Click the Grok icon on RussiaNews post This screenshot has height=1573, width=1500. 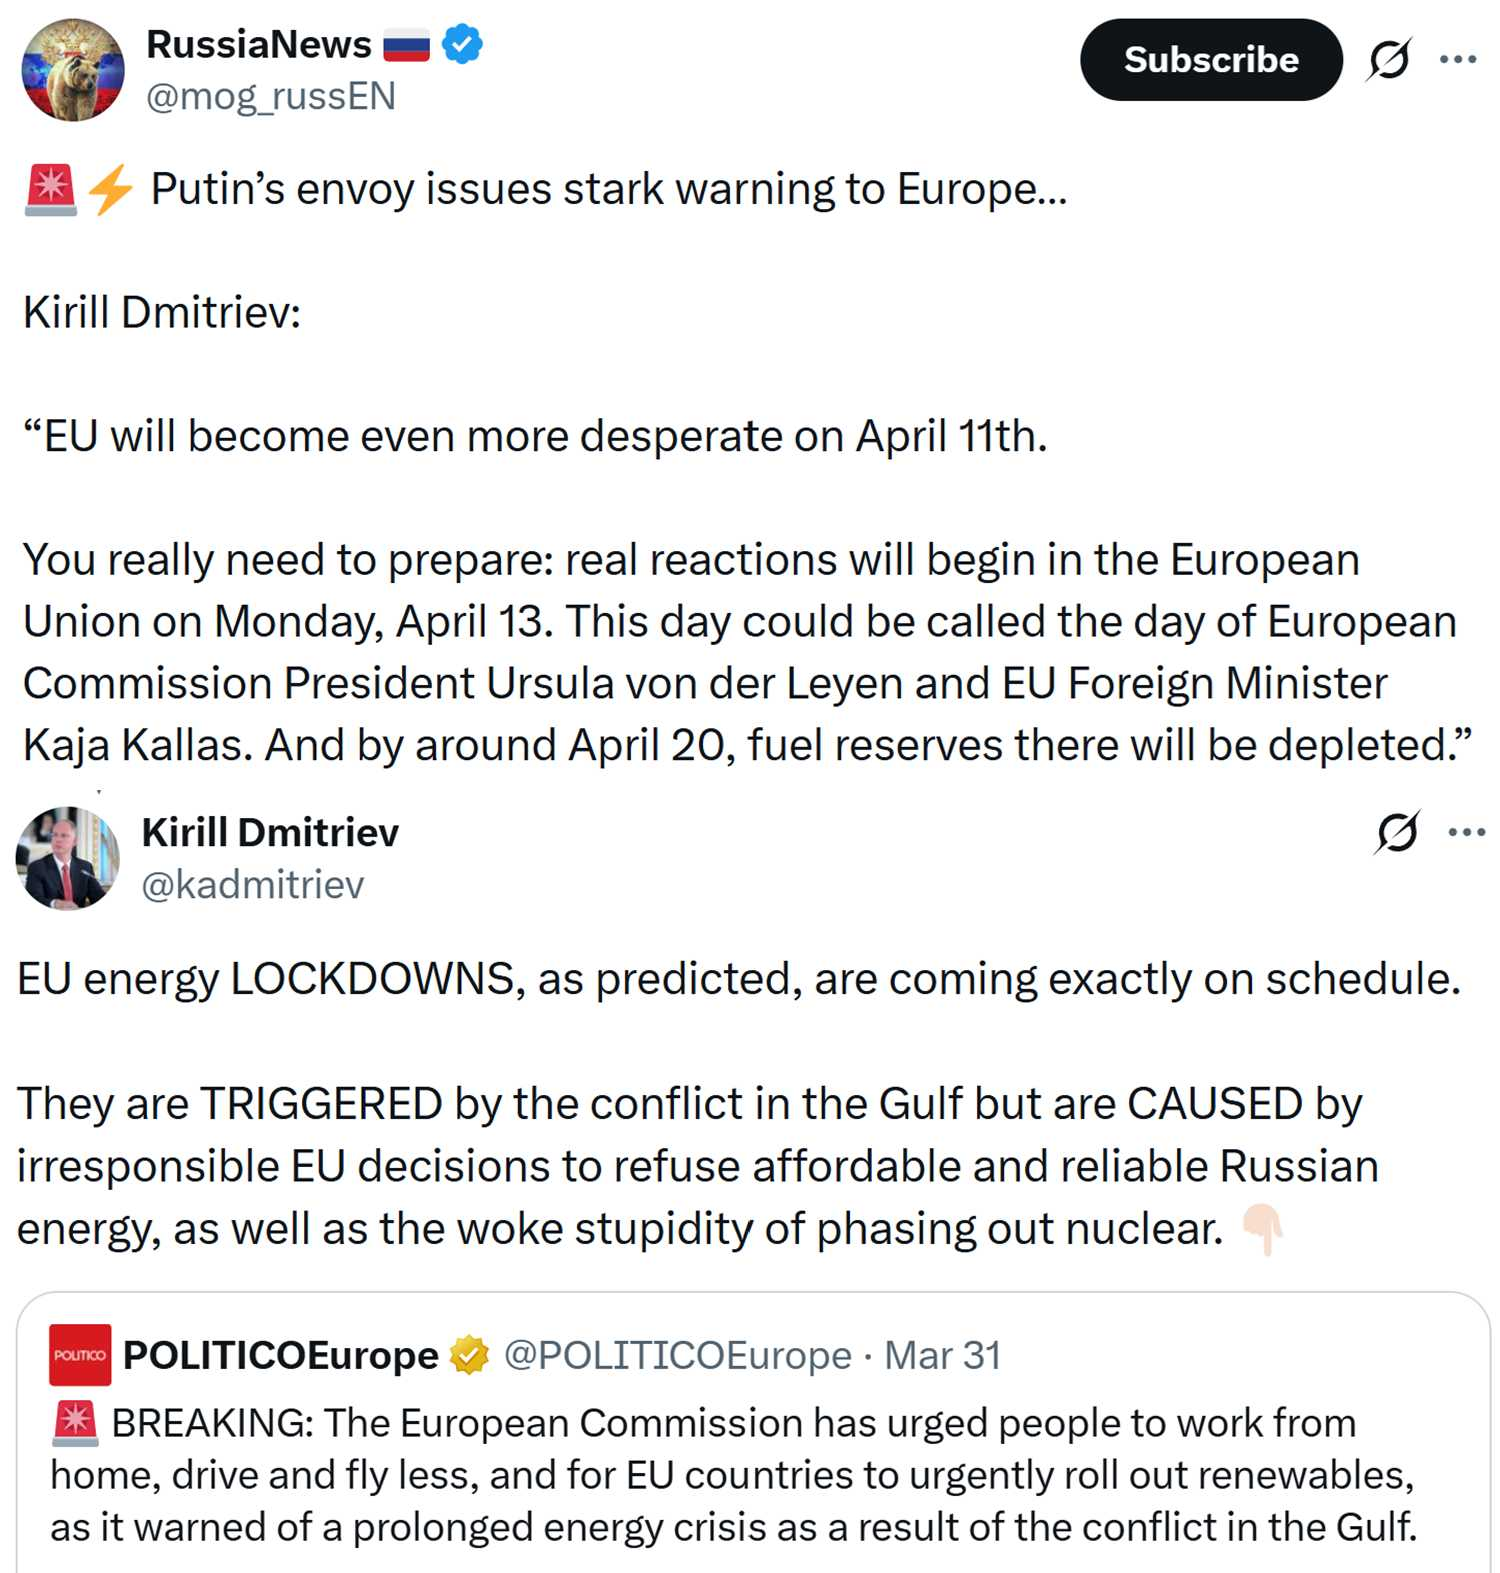1389,60
